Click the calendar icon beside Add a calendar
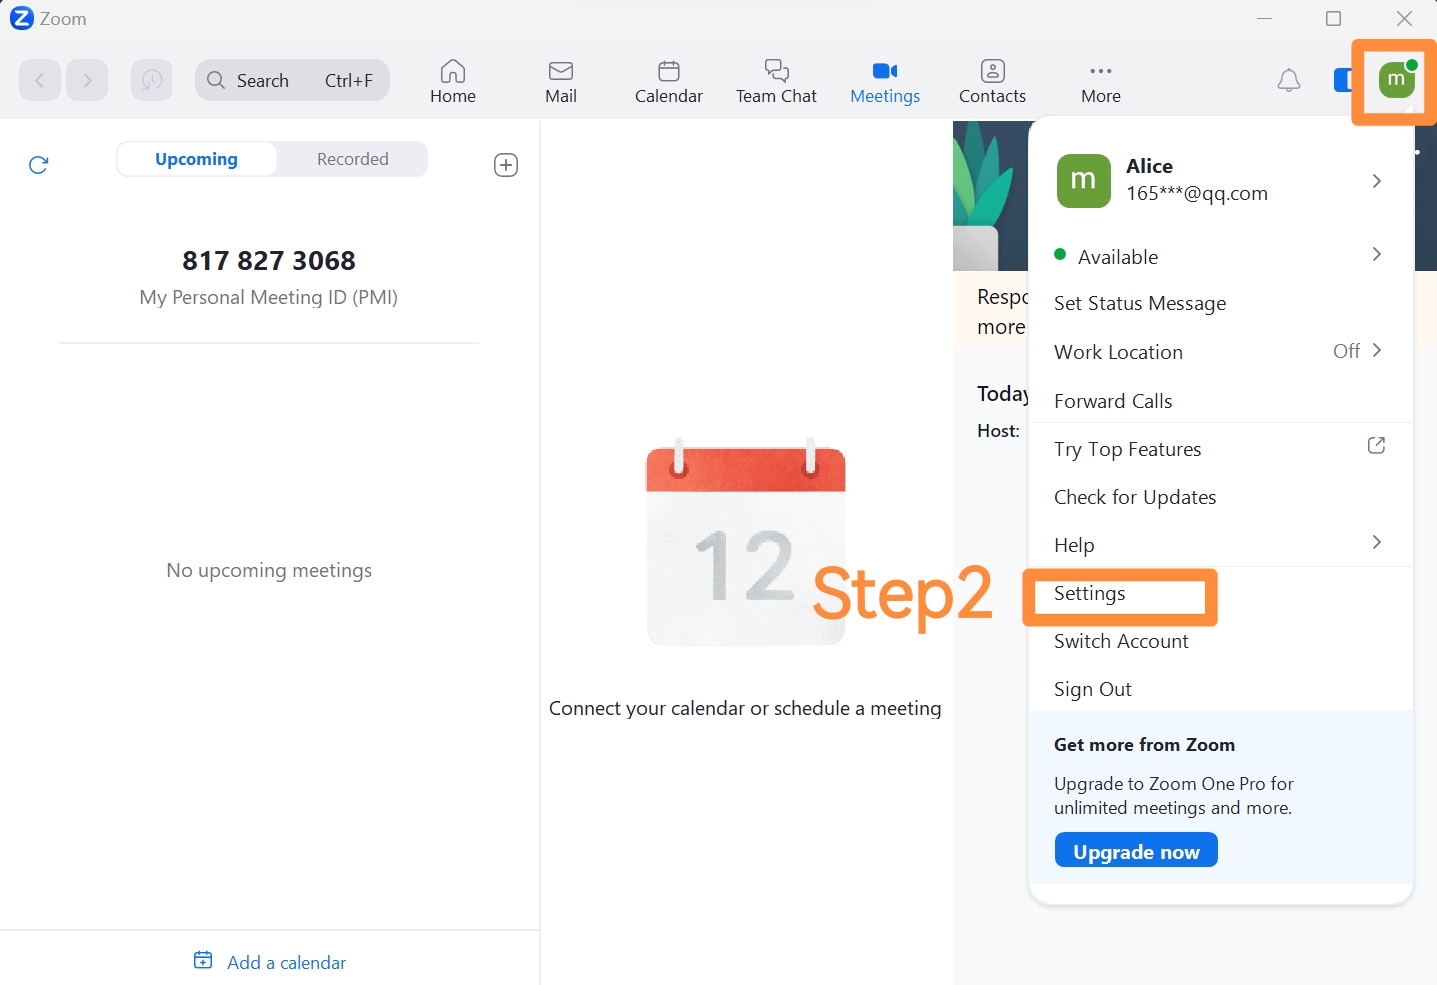The image size is (1437, 985). 203,960
